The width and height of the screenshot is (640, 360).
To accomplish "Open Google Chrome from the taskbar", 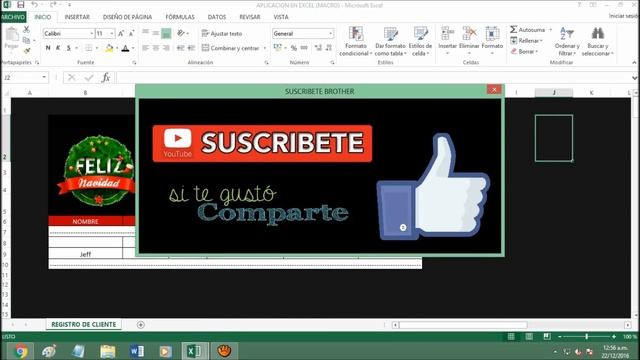I will (x=20, y=351).
